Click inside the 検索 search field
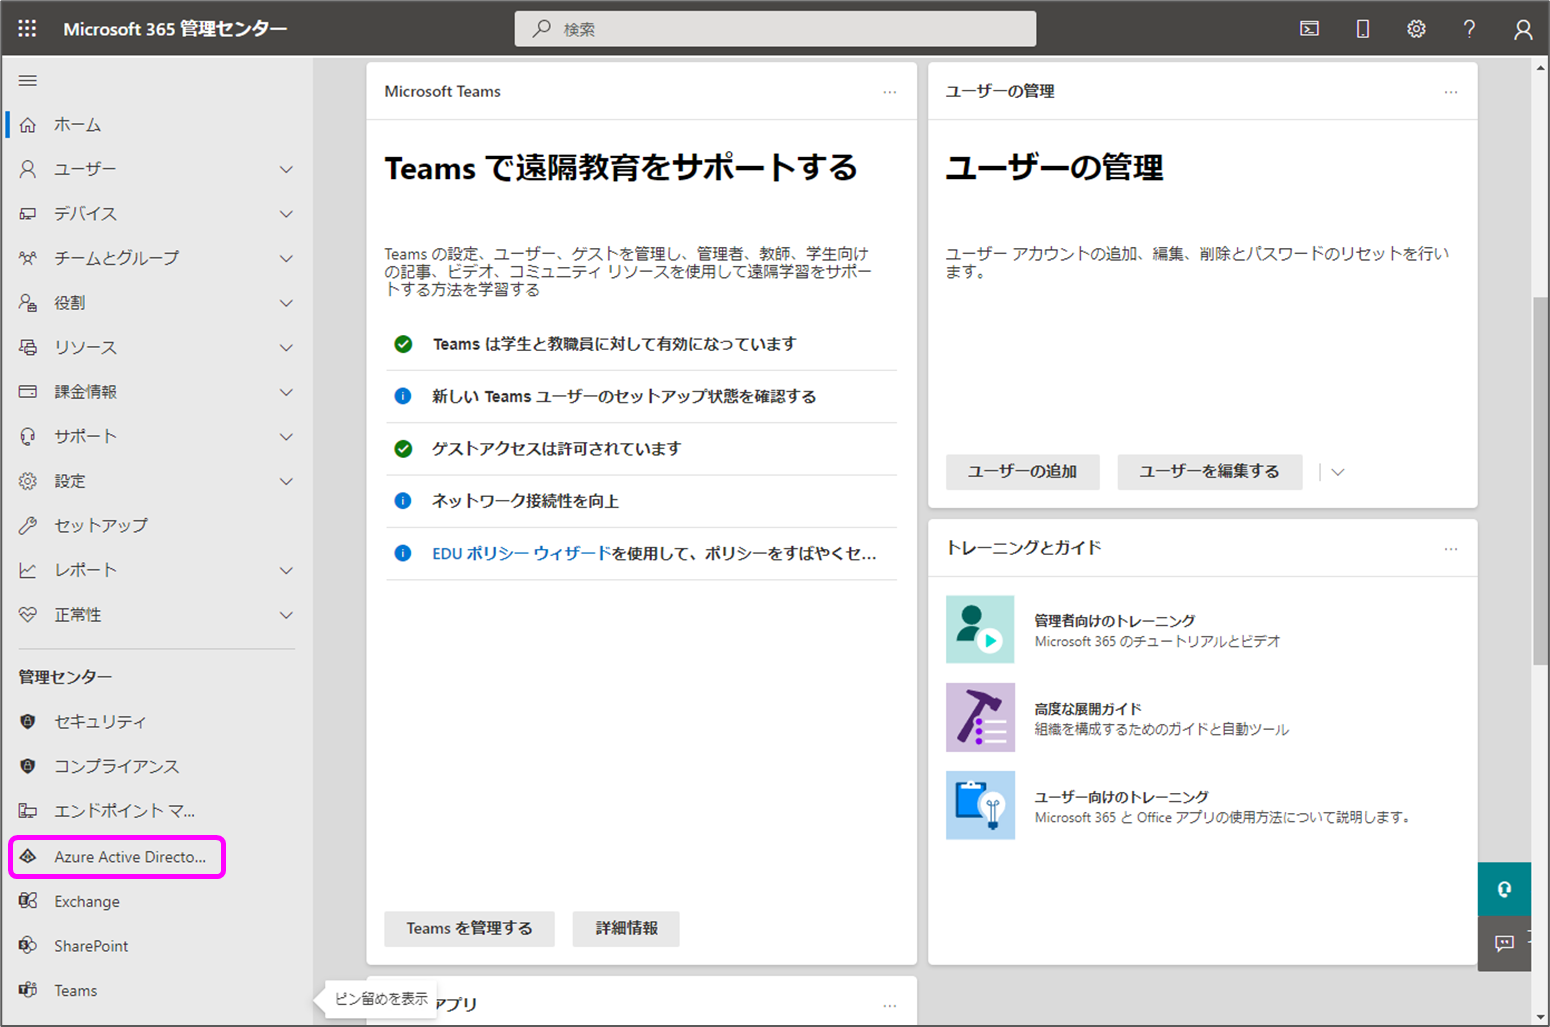The width and height of the screenshot is (1550, 1027). [775, 28]
